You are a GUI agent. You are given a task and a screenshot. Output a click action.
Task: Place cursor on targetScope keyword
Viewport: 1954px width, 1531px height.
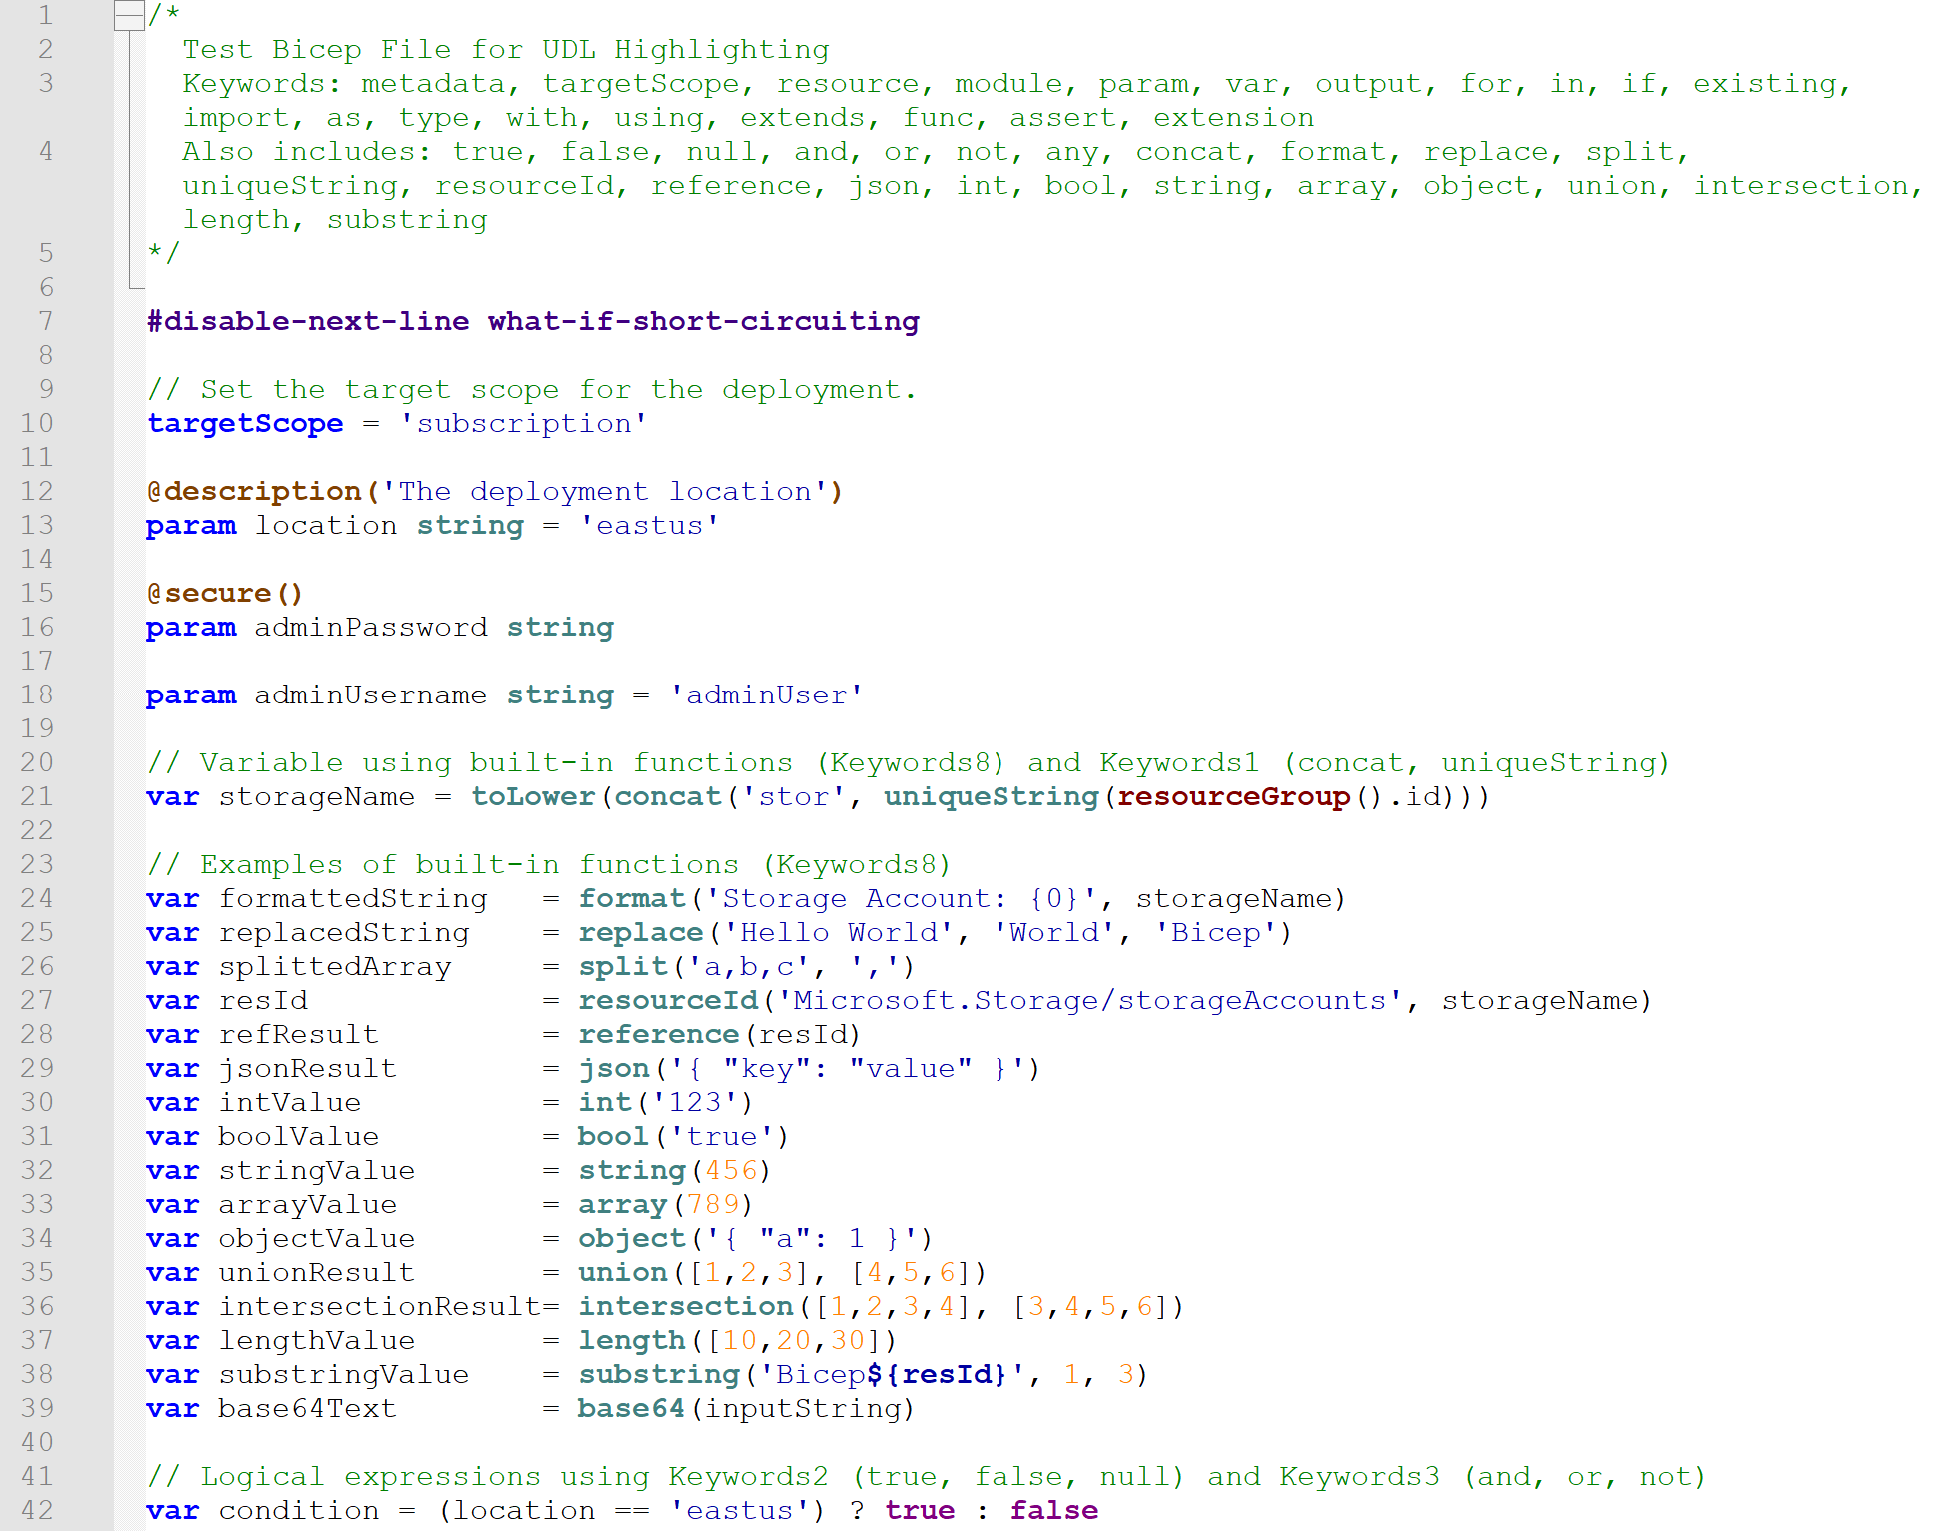pos(245,423)
